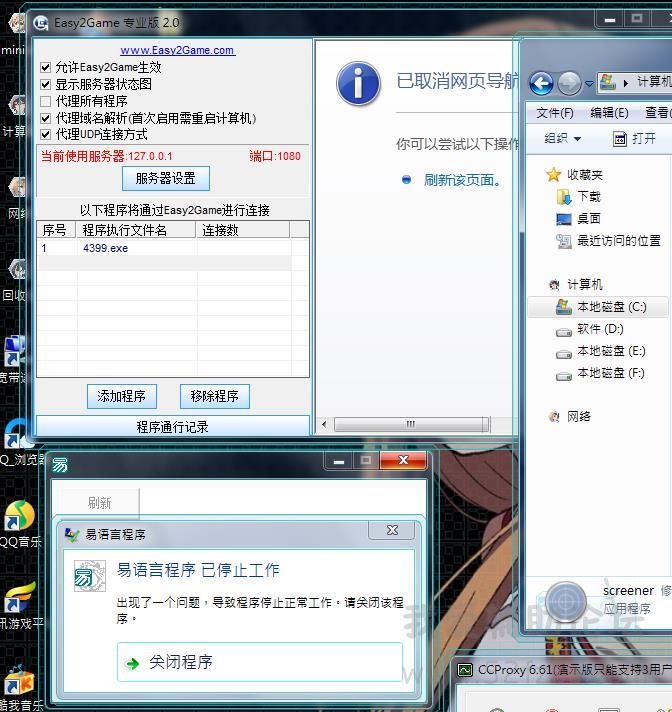Image resolution: width=672 pixels, height=712 pixels.
Task: Click Explorer forward arrow button
Action: point(569,84)
